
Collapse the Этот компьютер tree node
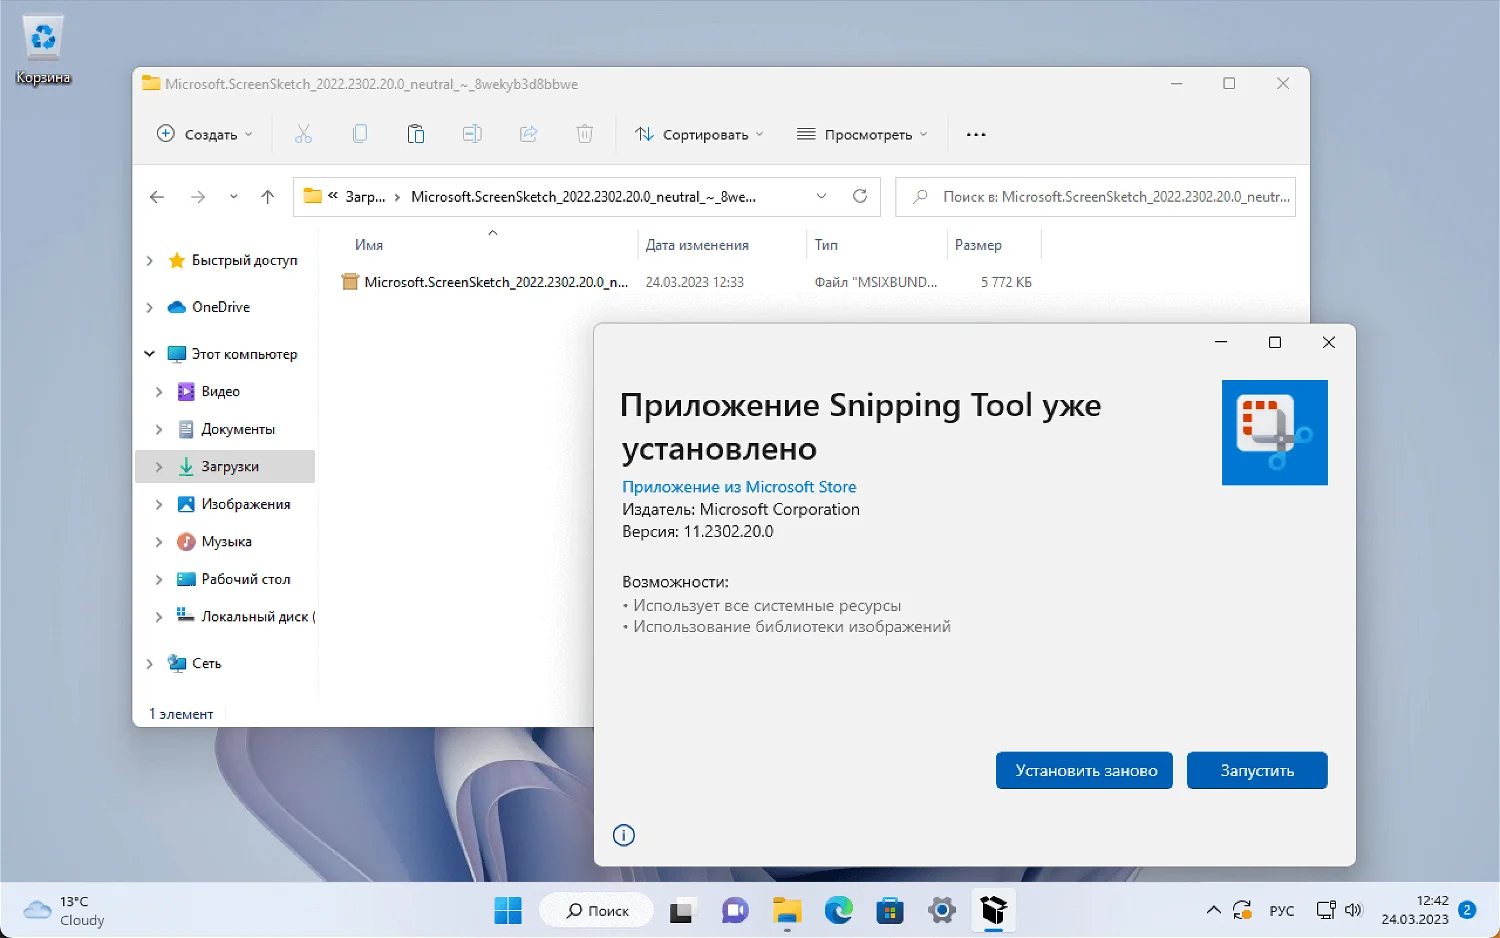[x=149, y=354]
